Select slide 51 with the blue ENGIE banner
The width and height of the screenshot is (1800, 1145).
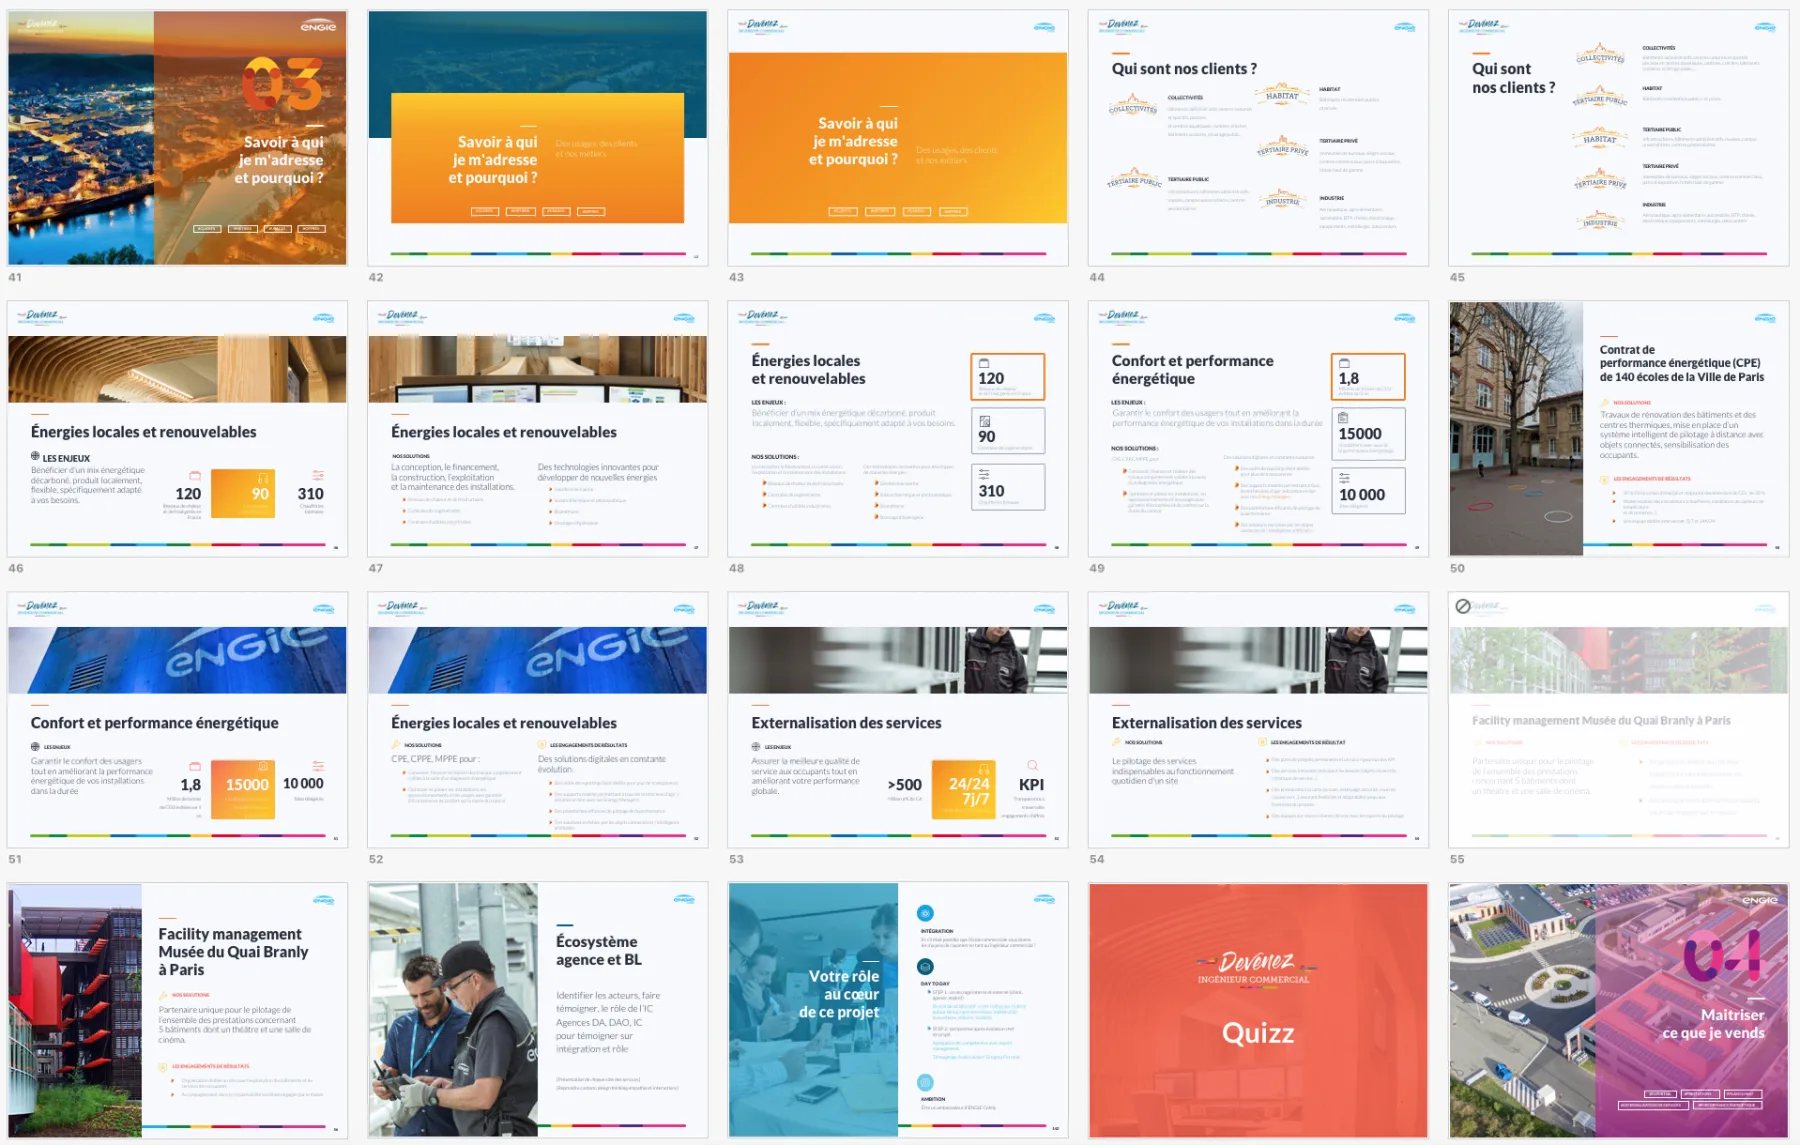pyautogui.click(x=178, y=720)
